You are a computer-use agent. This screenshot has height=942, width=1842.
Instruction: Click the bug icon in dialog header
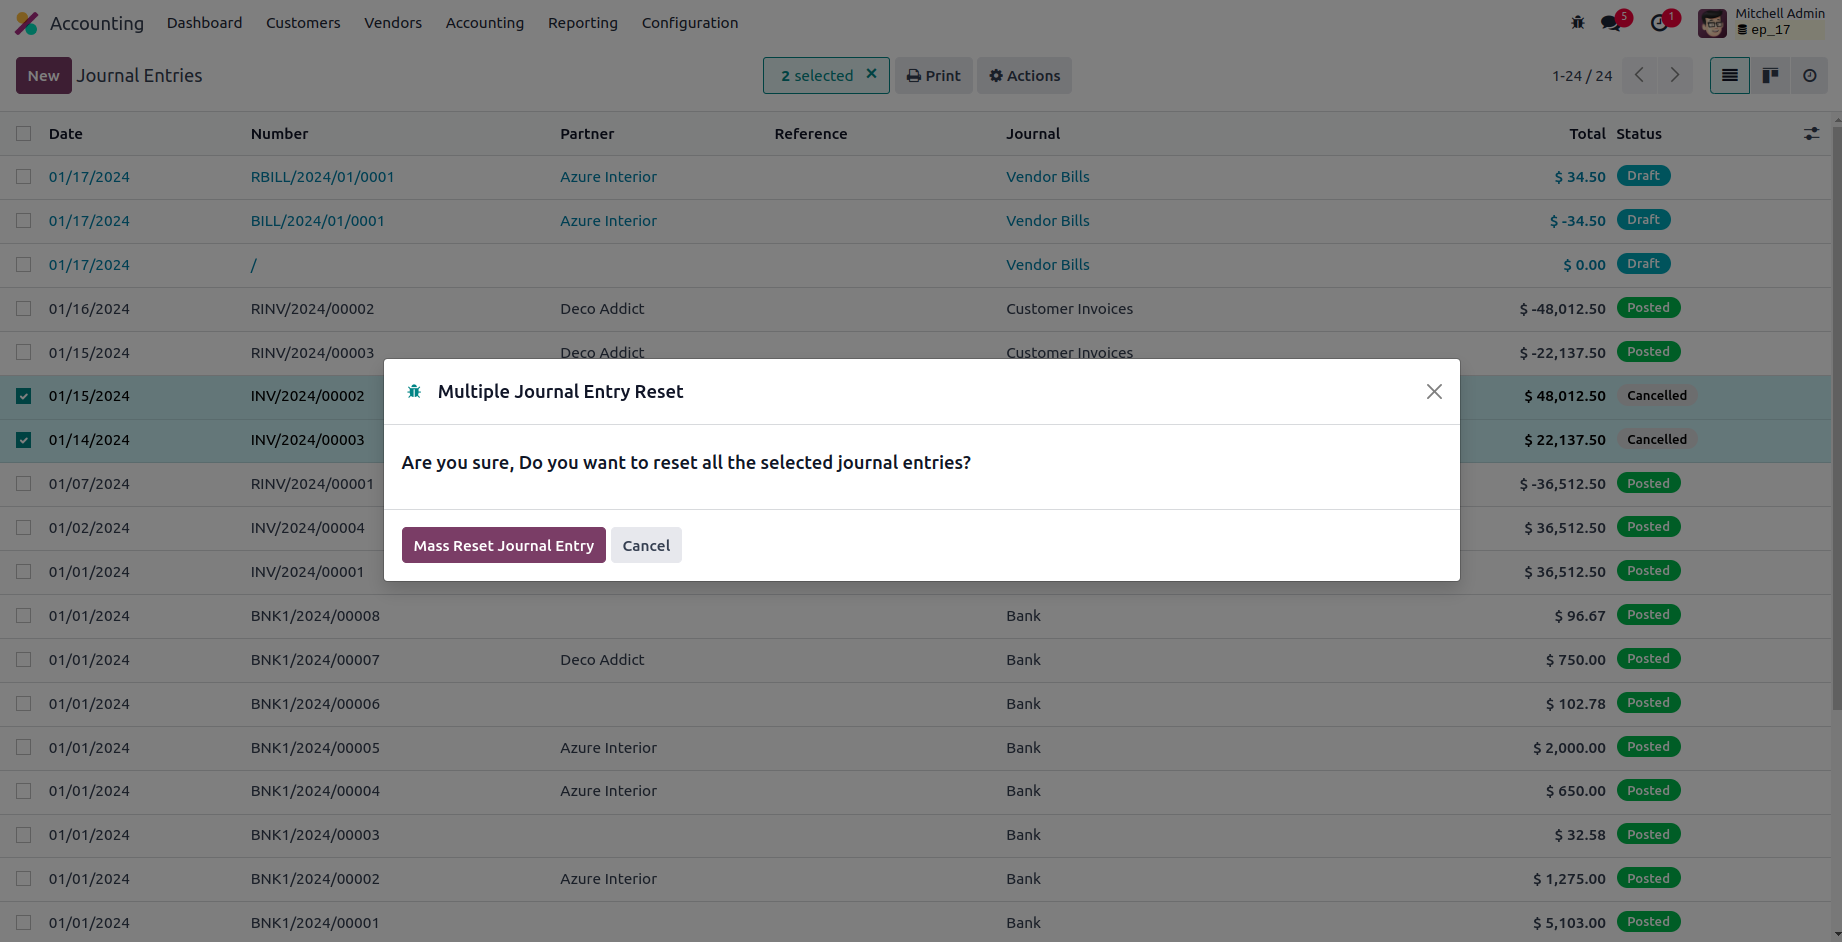pyautogui.click(x=414, y=392)
